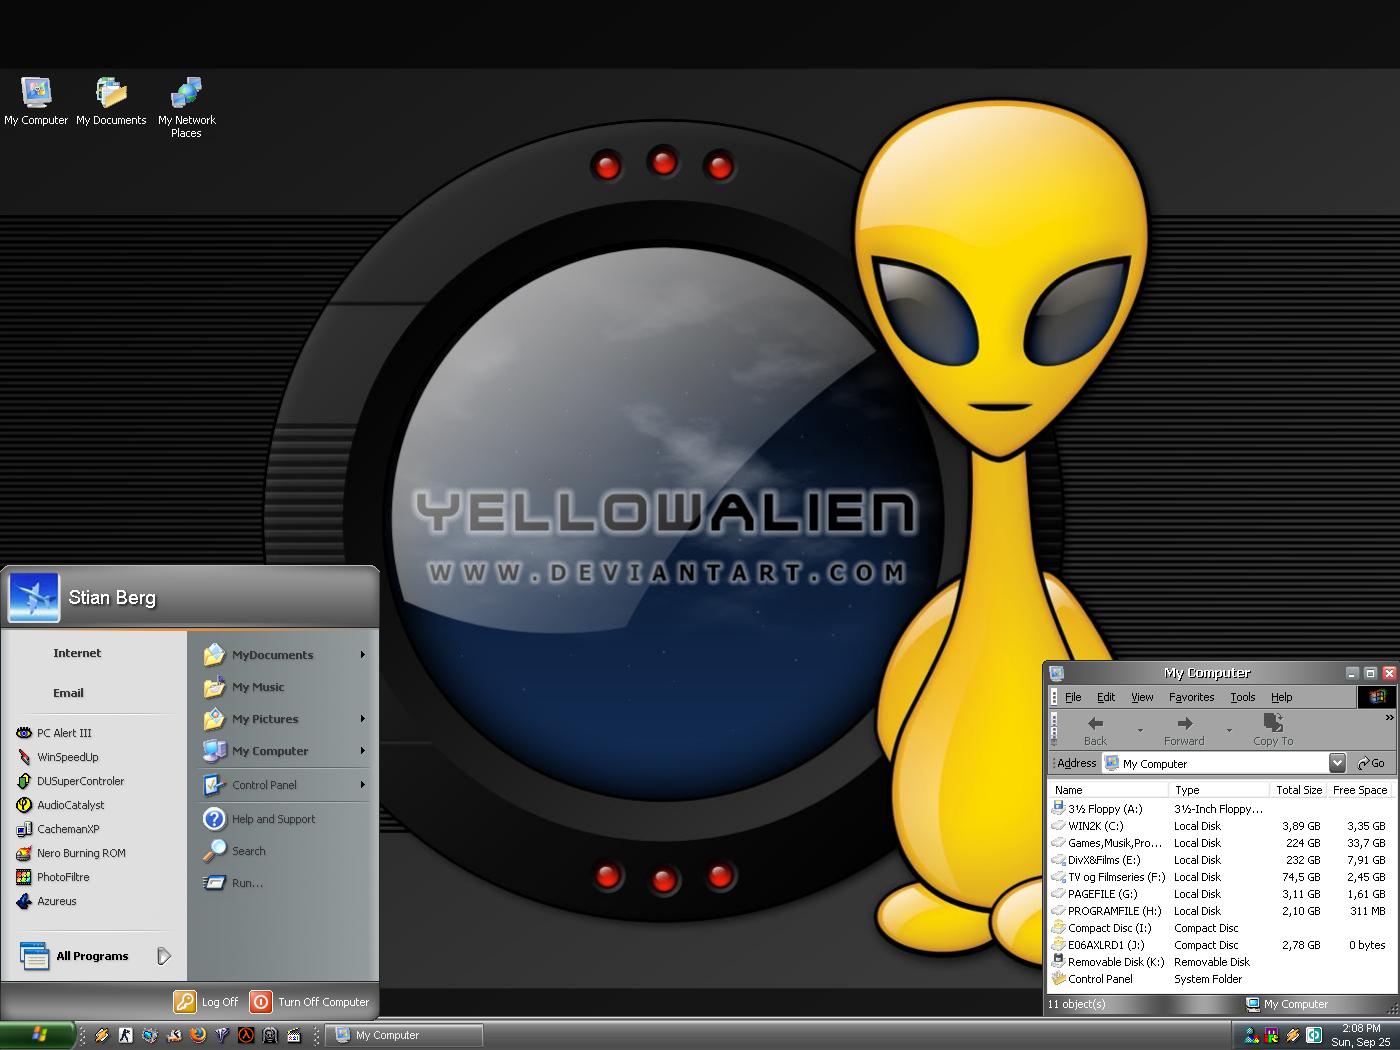The height and width of the screenshot is (1050, 1400).
Task: Open the Back history dropdown arrow
Action: tap(1140, 730)
